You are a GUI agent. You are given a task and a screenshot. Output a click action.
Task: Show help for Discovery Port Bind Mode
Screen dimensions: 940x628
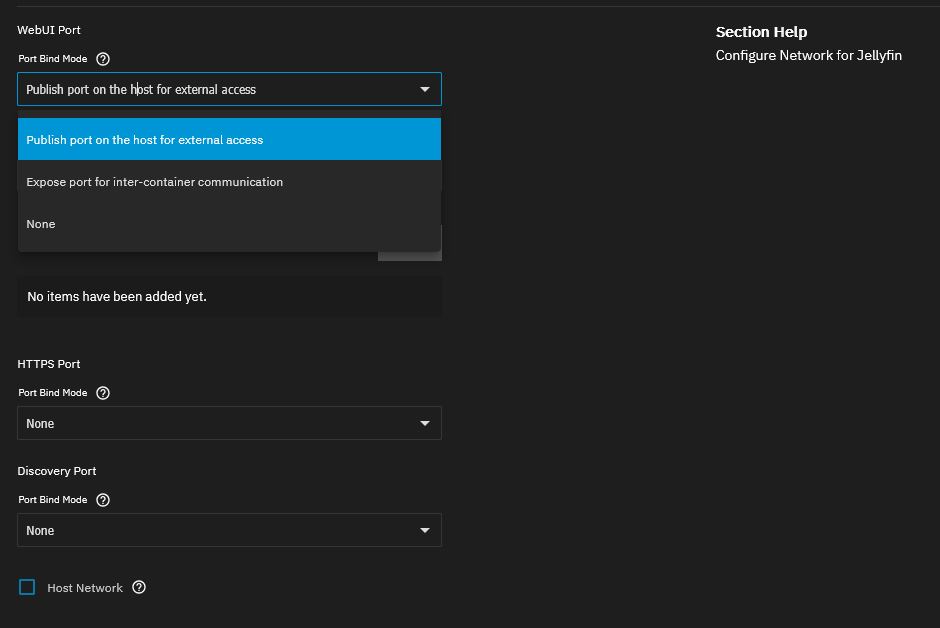tap(103, 500)
